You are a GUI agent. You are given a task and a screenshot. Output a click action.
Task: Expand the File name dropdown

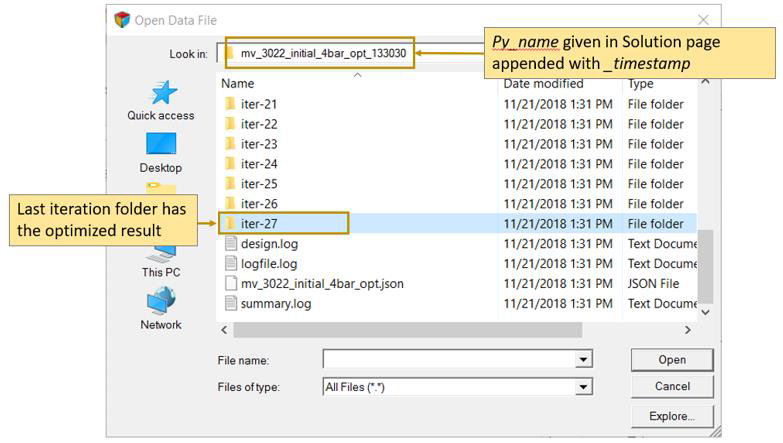tap(584, 360)
